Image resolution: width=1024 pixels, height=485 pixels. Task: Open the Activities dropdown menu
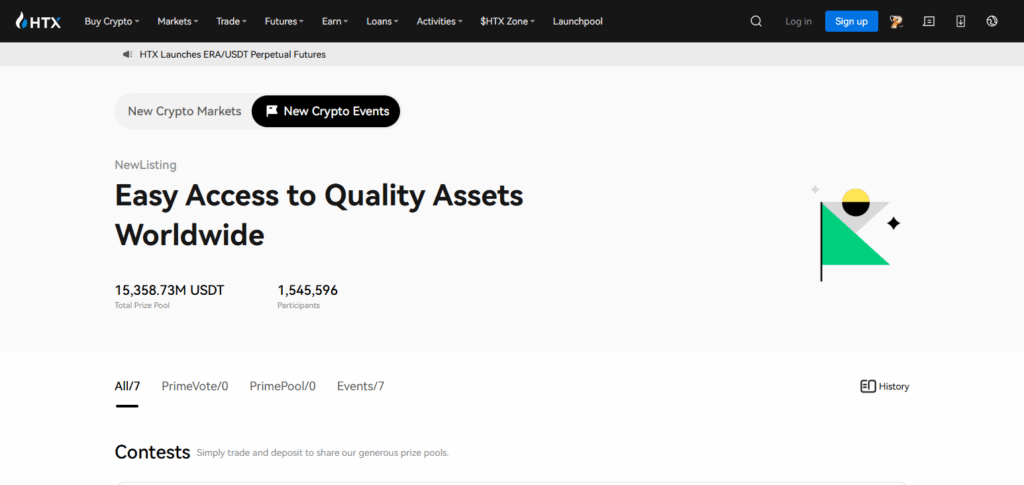[x=440, y=21]
